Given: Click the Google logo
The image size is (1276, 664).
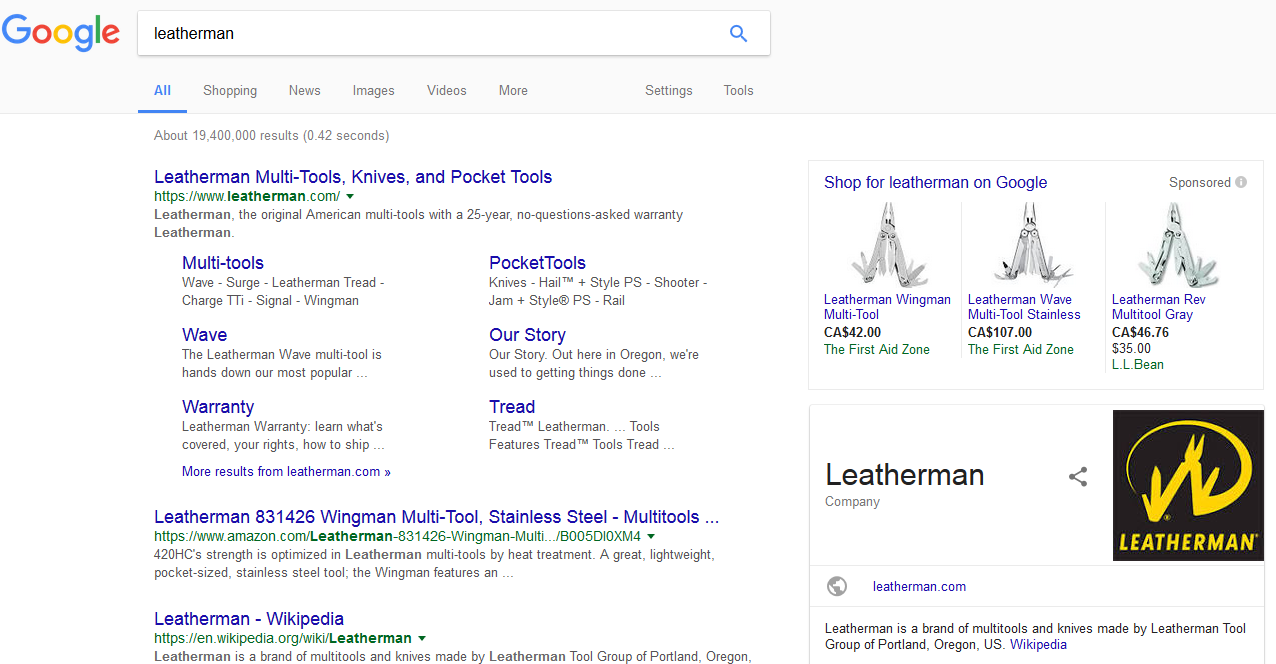Looking at the screenshot, I should [x=61, y=32].
